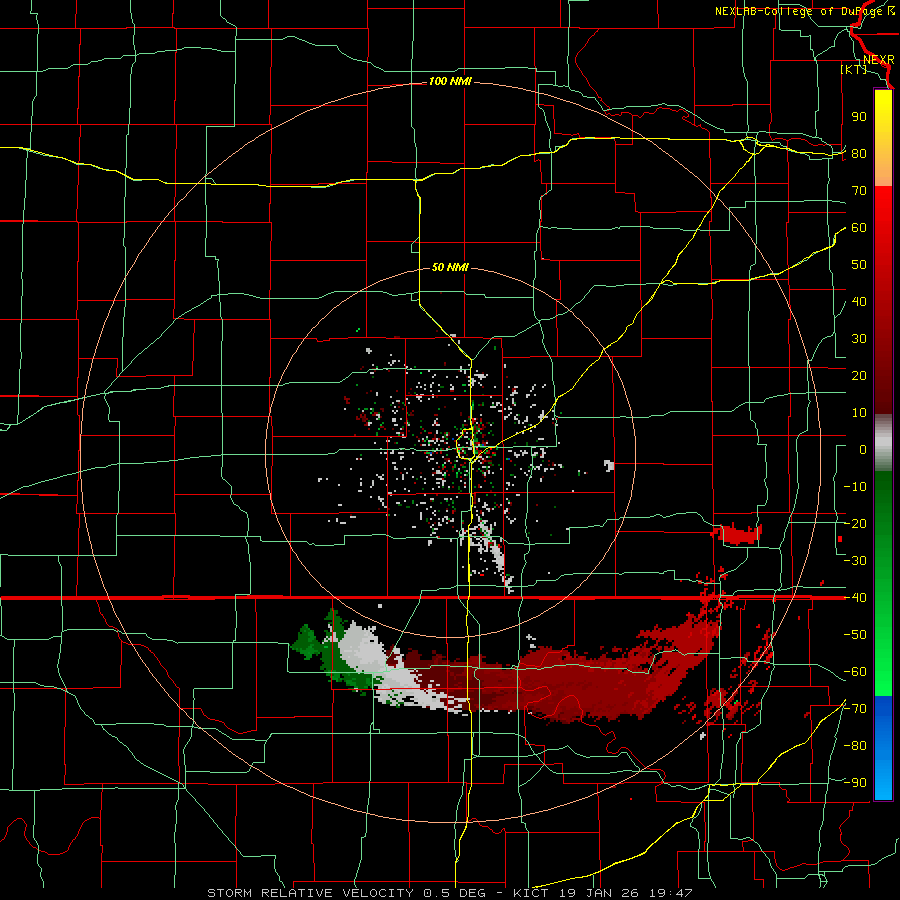Click the KICT 19 JAN 26 19:47 timestamp
Image resolution: width=900 pixels, height=900 pixels.
tap(603, 893)
